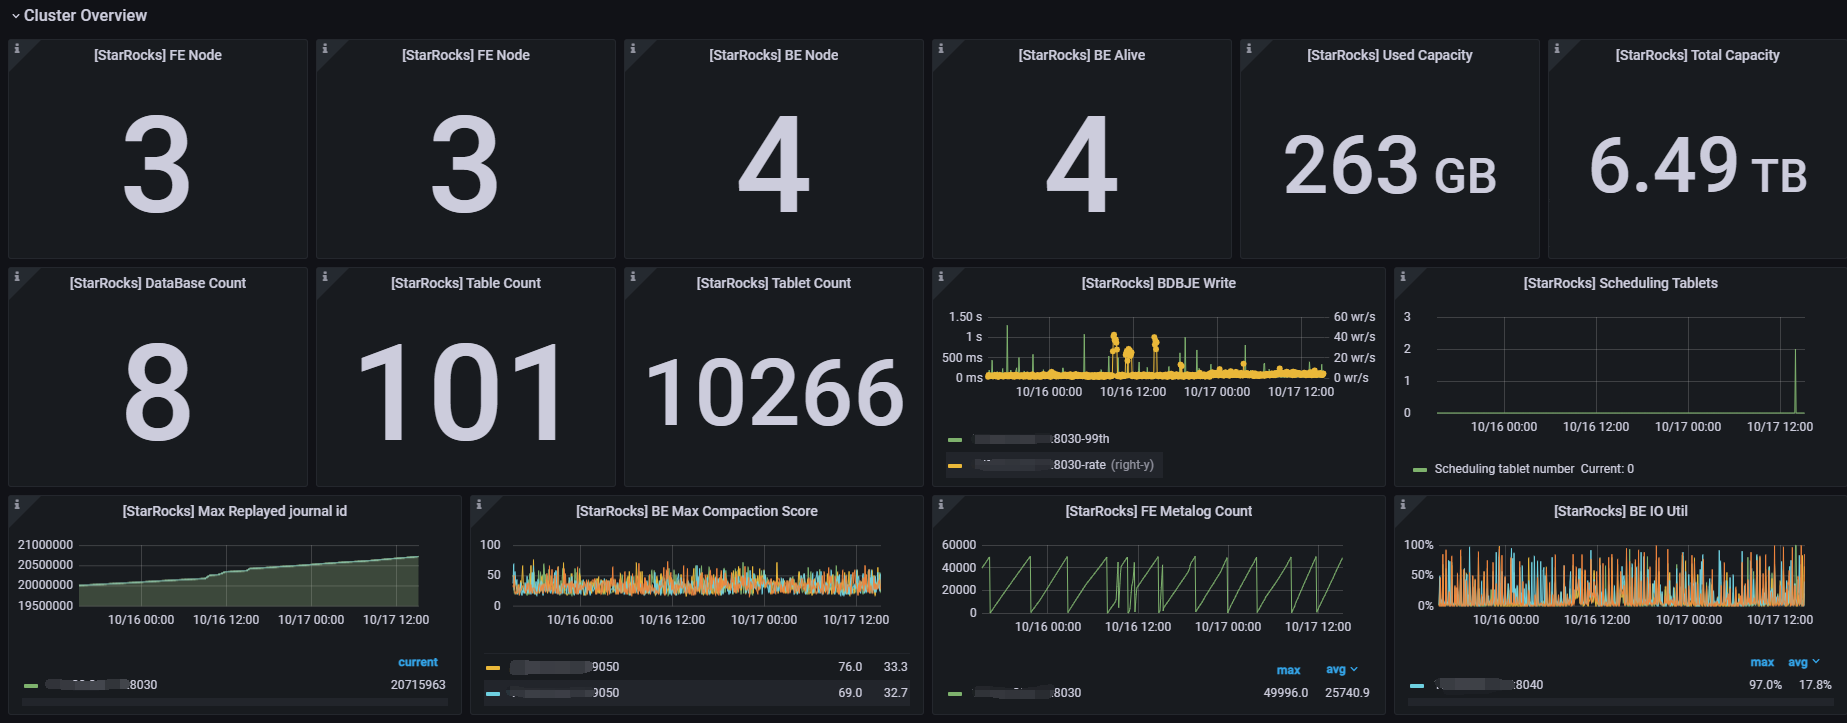Screen dimensions: 1847x723
Task: Click info icon on DataBase Count panel
Action: click(16, 276)
